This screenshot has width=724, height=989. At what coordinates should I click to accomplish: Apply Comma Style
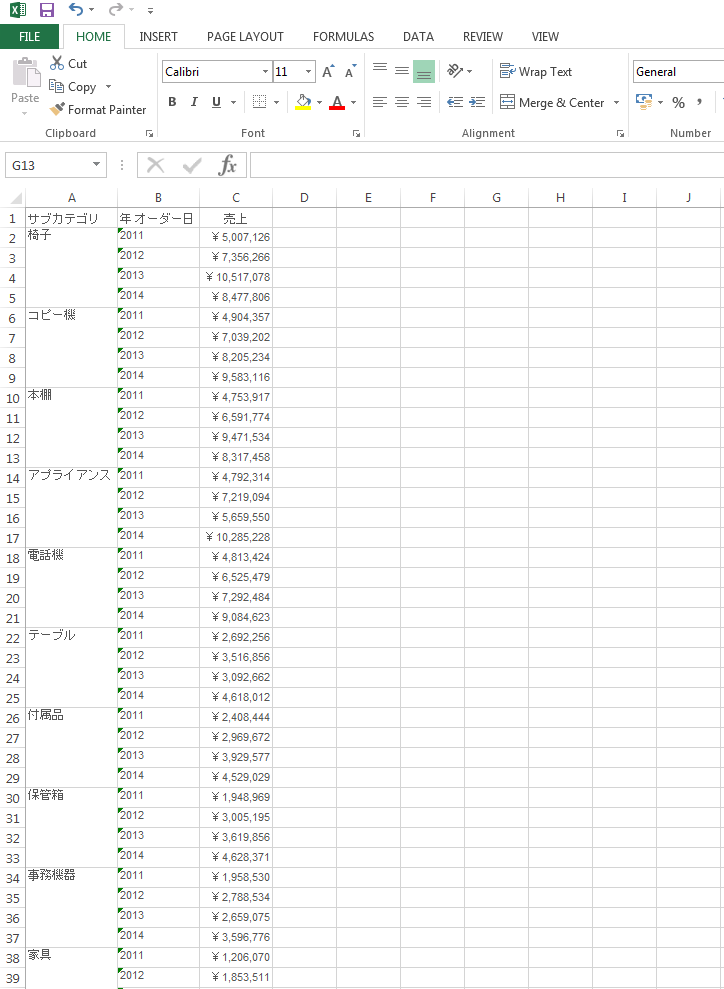699,102
